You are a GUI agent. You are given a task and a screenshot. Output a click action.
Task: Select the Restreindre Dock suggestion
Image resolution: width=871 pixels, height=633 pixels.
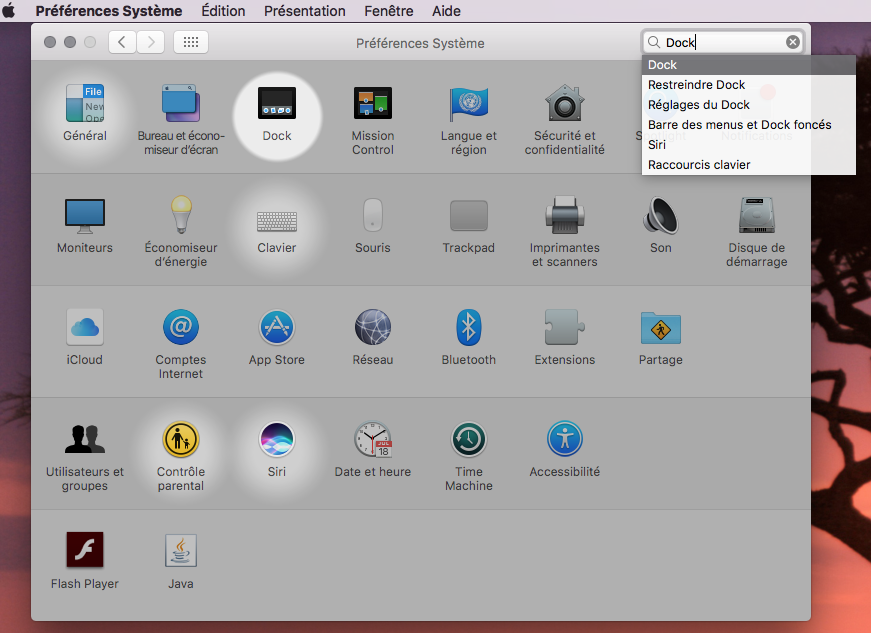(748, 85)
